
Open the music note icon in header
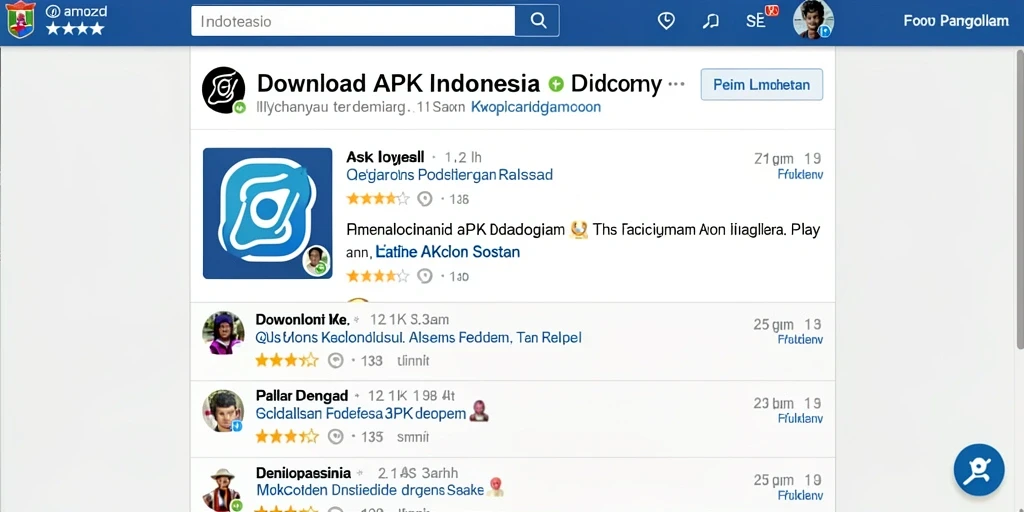(711, 21)
